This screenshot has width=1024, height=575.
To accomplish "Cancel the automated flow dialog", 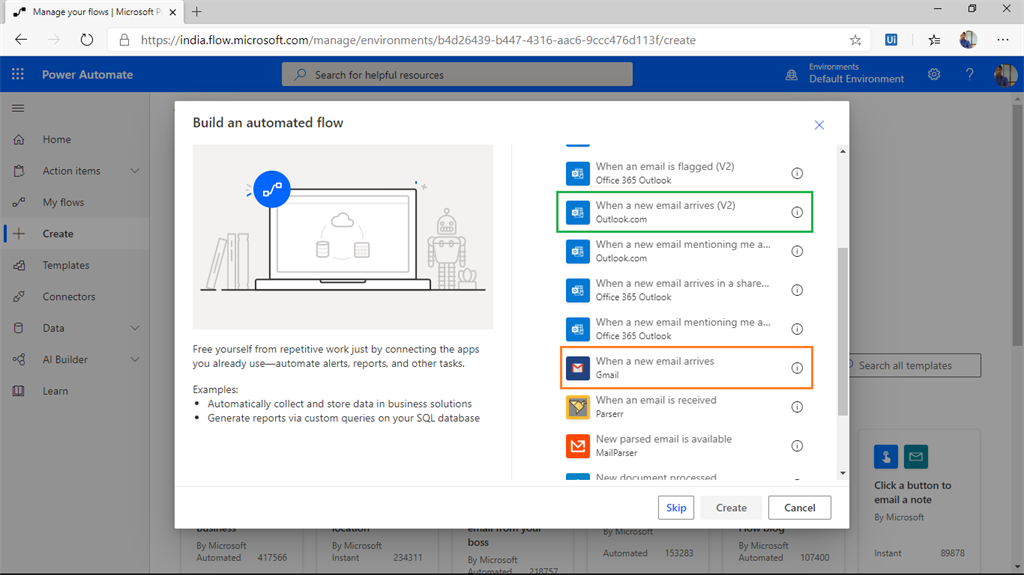I will coord(799,508).
